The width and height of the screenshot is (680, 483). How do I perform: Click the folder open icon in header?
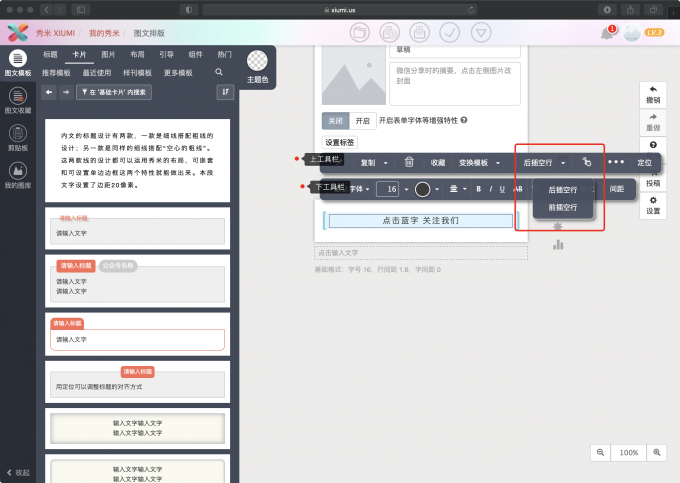360,33
